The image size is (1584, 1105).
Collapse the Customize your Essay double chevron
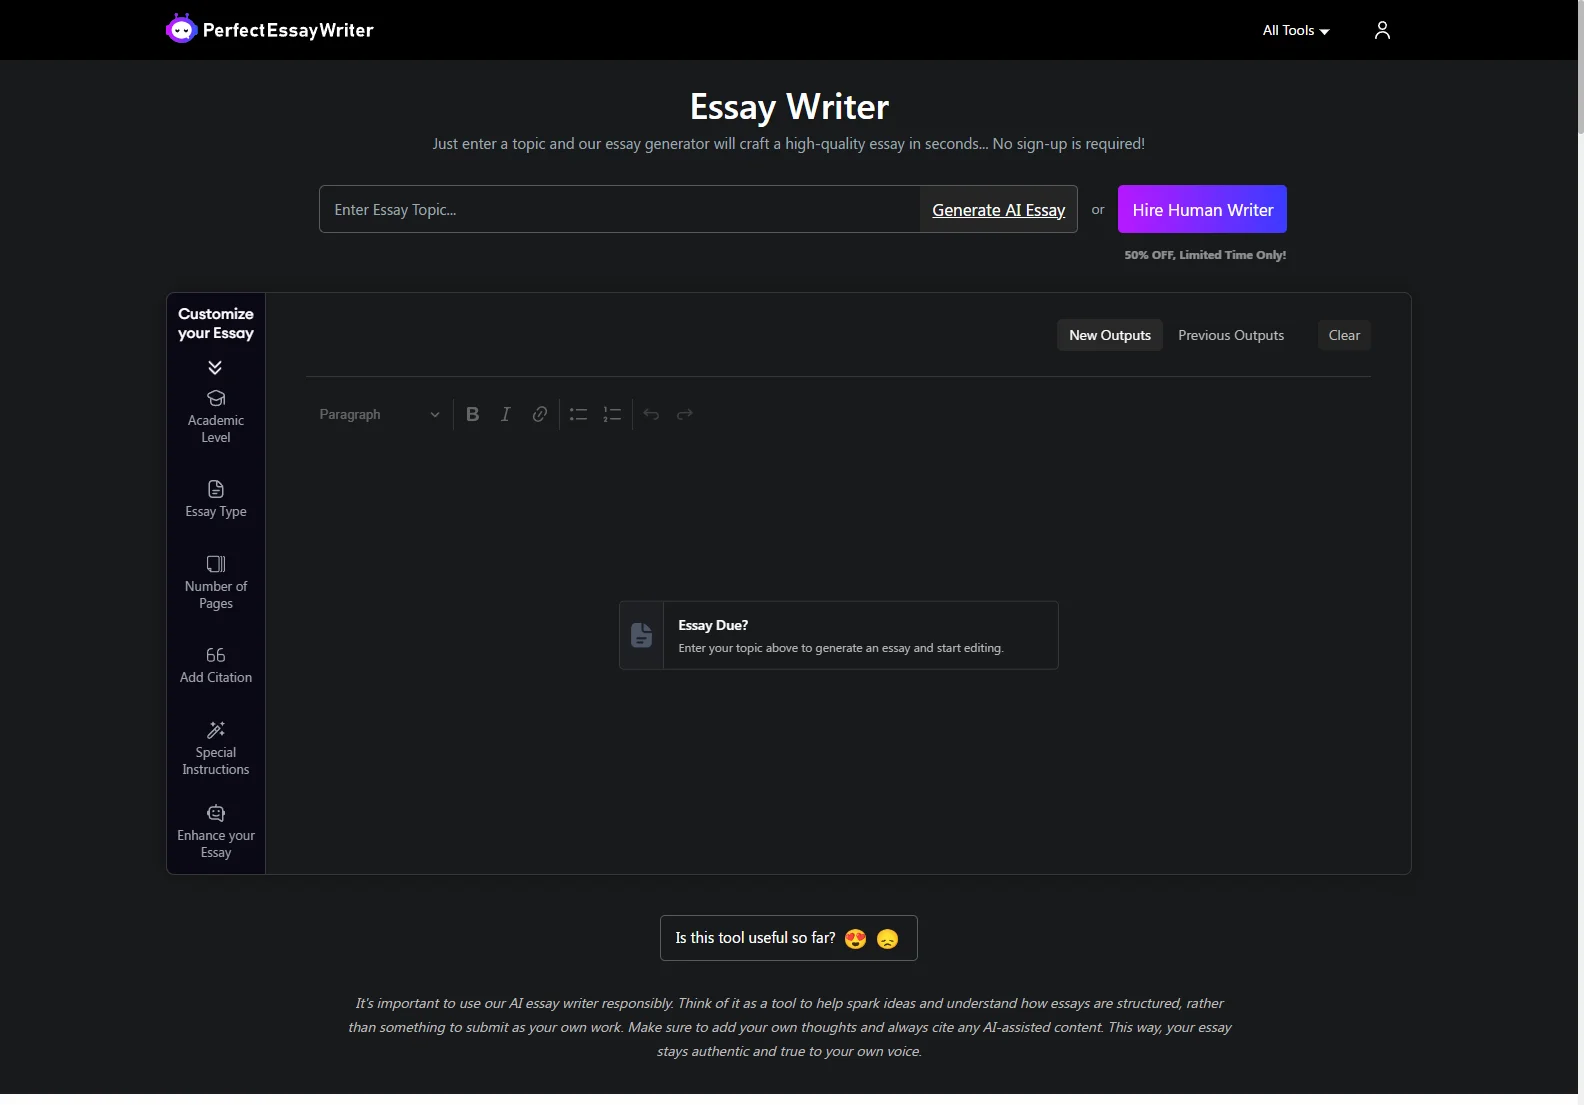[215, 367]
